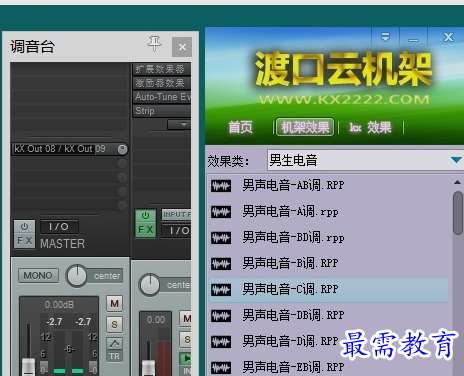
Task: Mute the master track
Action: point(114,304)
